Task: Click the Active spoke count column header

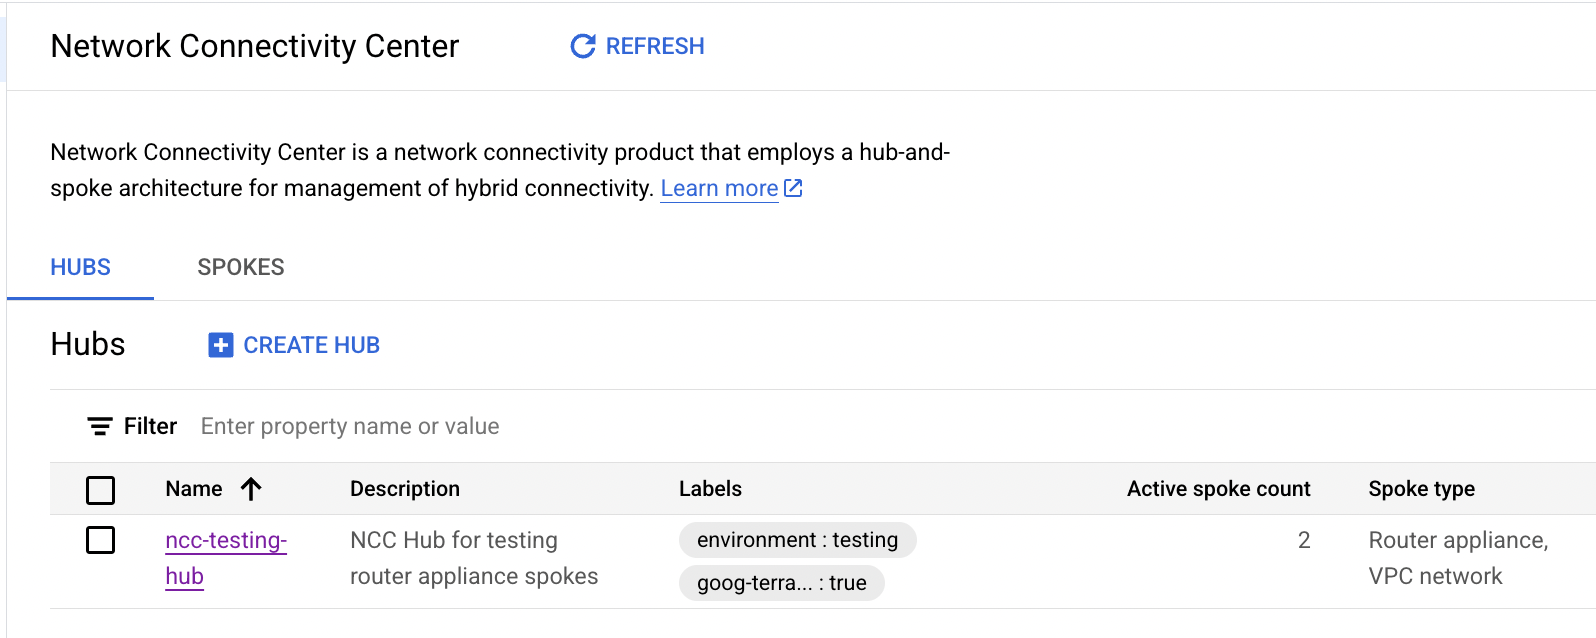Action: click(x=1218, y=489)
